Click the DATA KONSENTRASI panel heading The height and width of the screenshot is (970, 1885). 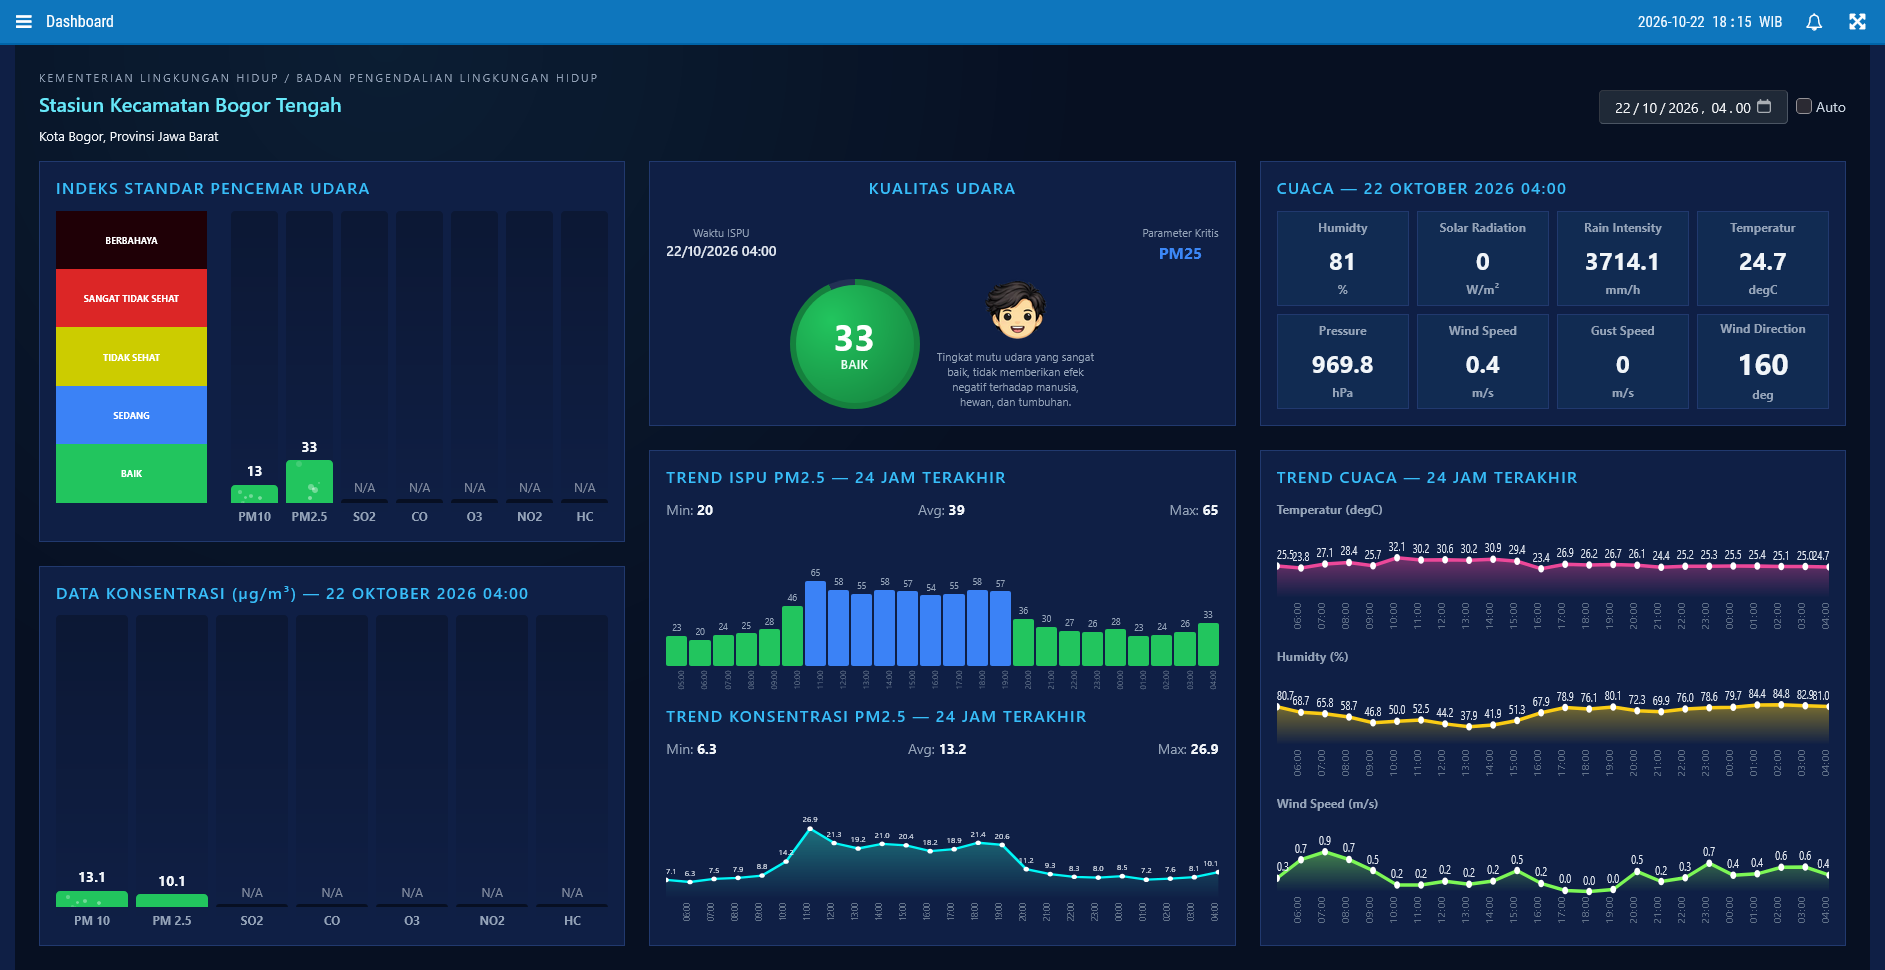coord(292,594)
